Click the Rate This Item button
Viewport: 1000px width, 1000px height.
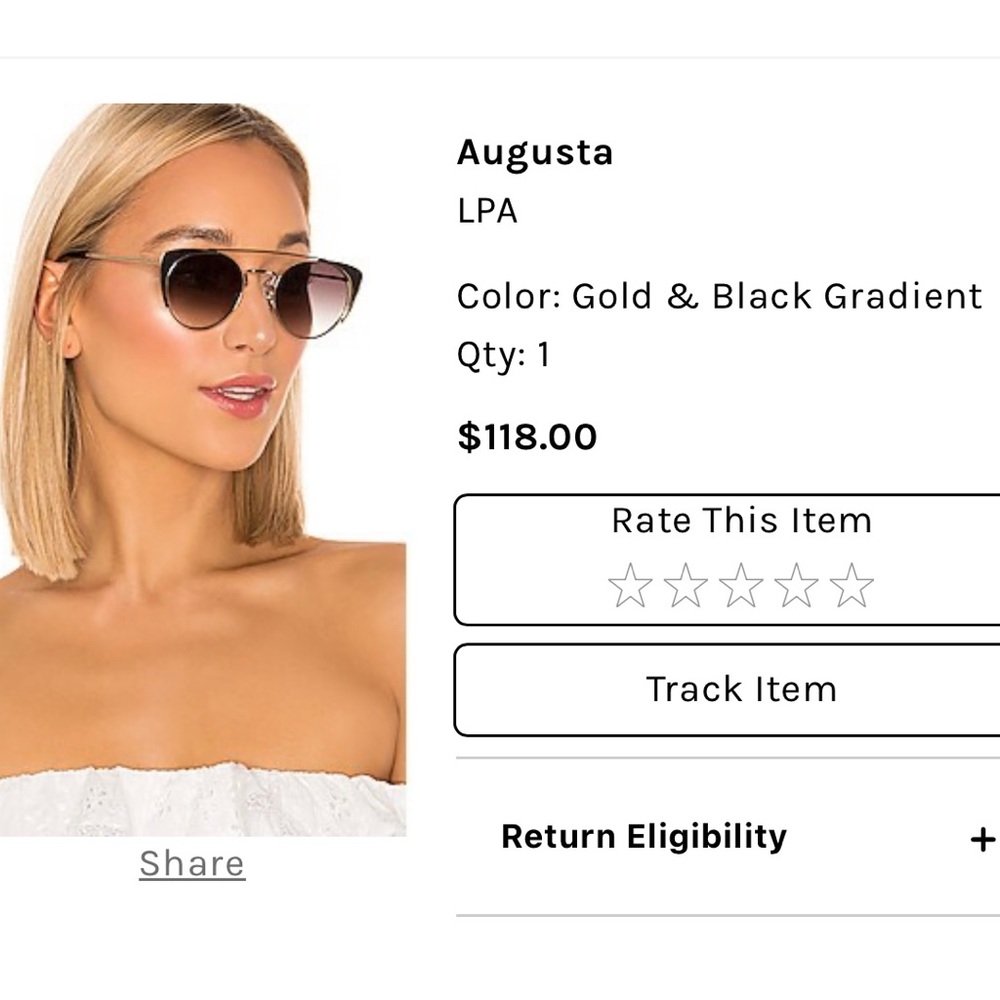(x=742, y=521)
